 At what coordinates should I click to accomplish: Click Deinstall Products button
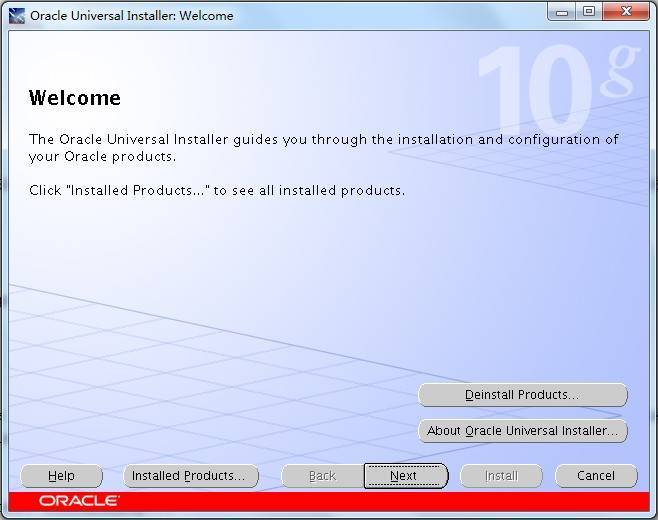click(522, 395)
